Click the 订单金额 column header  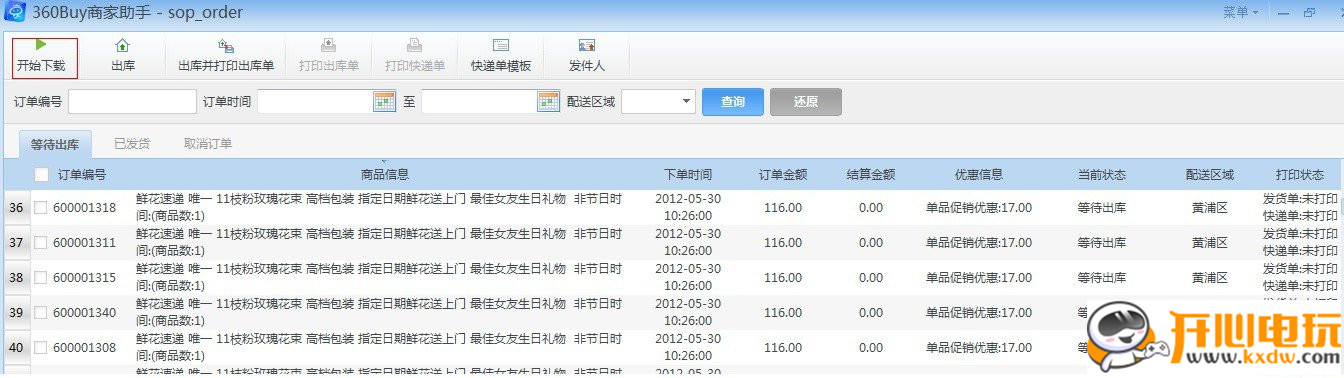(x=782, y=174)
